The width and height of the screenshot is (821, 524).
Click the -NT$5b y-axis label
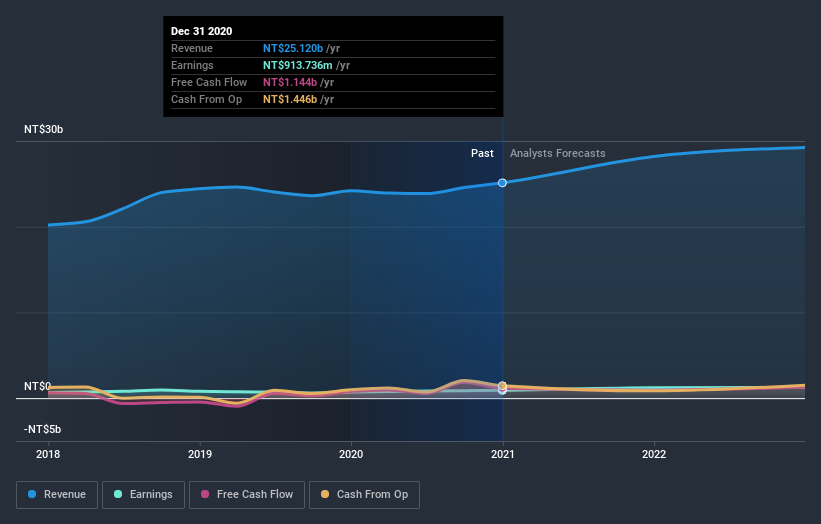tap(42, 429)
